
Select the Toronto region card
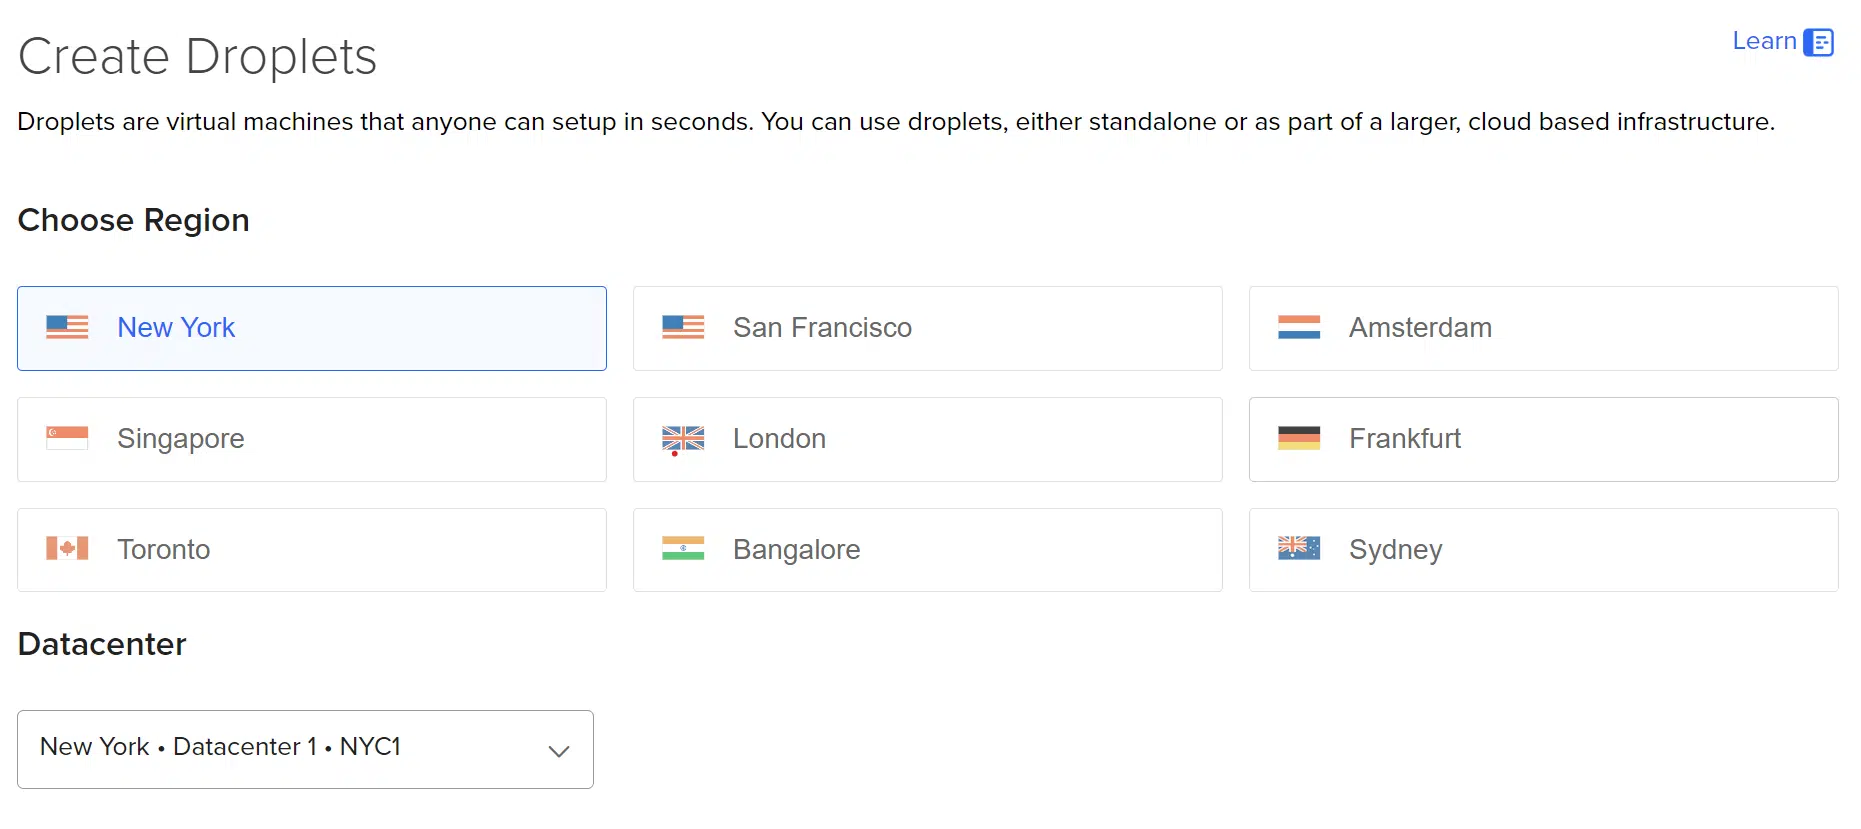click(312, 550)
